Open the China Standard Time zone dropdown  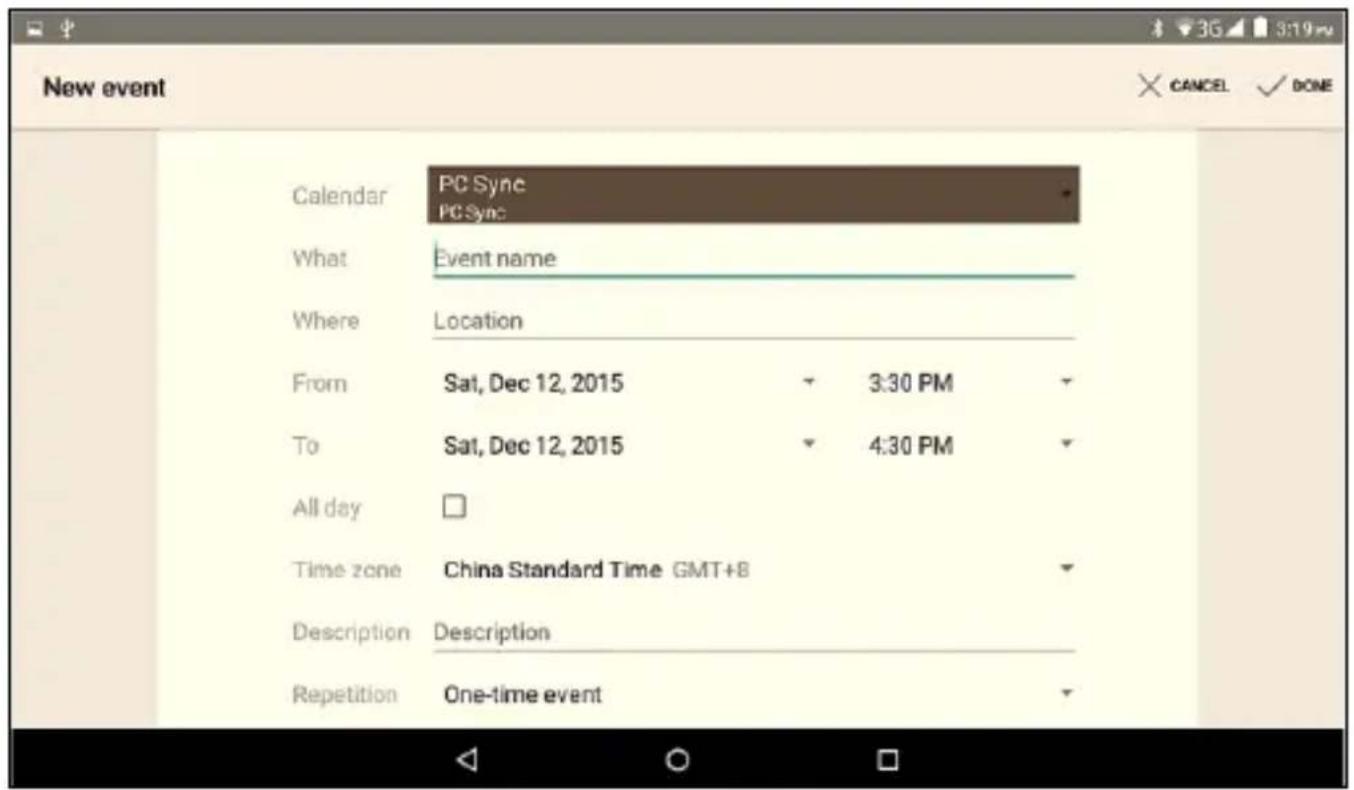tap(756, 569)
